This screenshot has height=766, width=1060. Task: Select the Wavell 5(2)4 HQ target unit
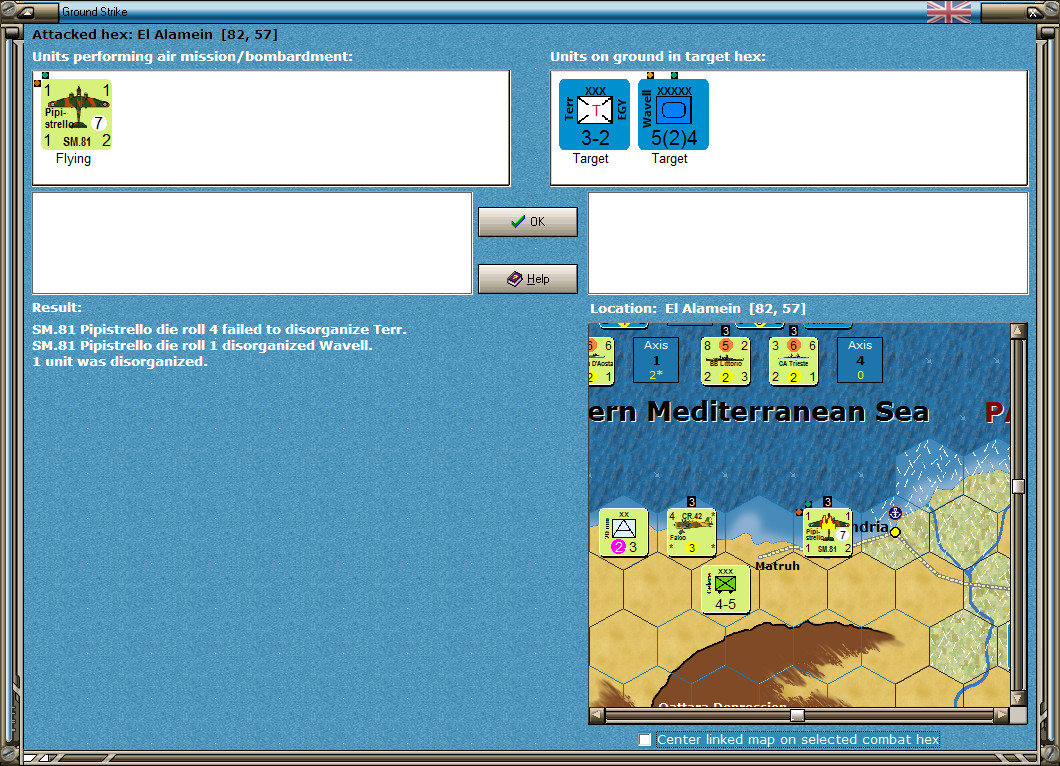pos(673,114)
